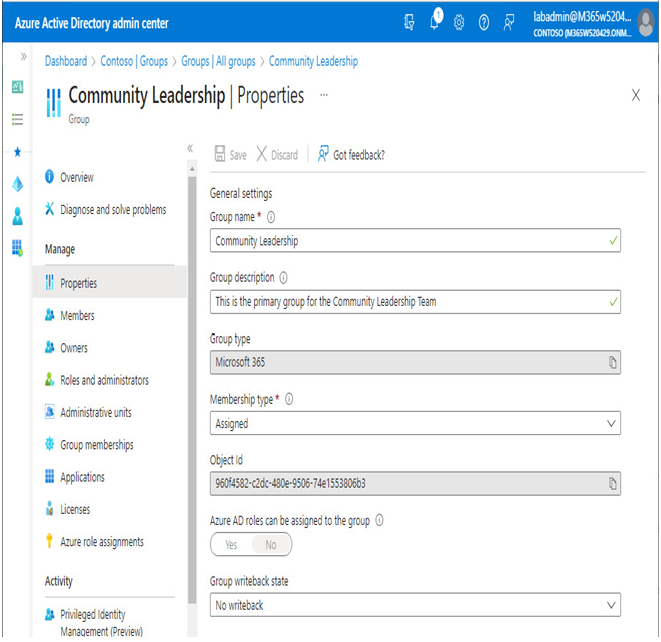Open the cloud shell directory icon in header

(409, 21)
